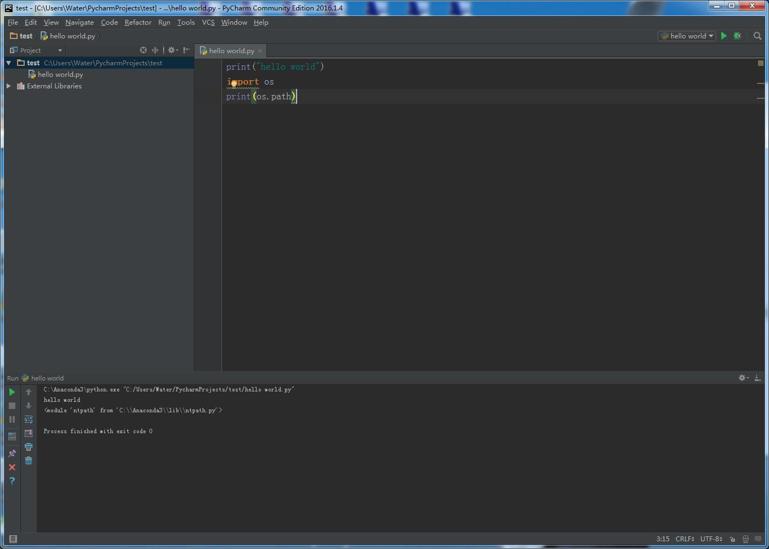769x549 pixels.
Task: Change UTF-8 file encoding in status bar
Action: coord(711,539)
